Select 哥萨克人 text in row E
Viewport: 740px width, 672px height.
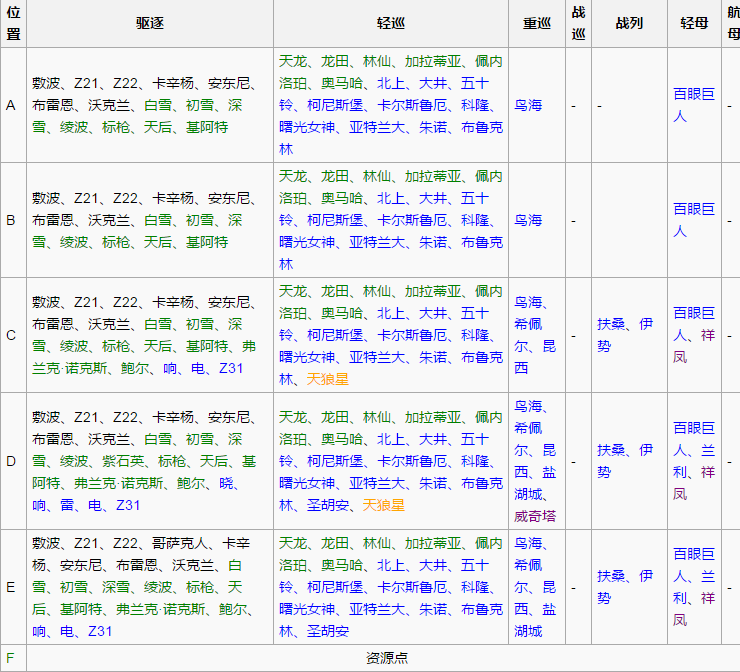point(180,543)
